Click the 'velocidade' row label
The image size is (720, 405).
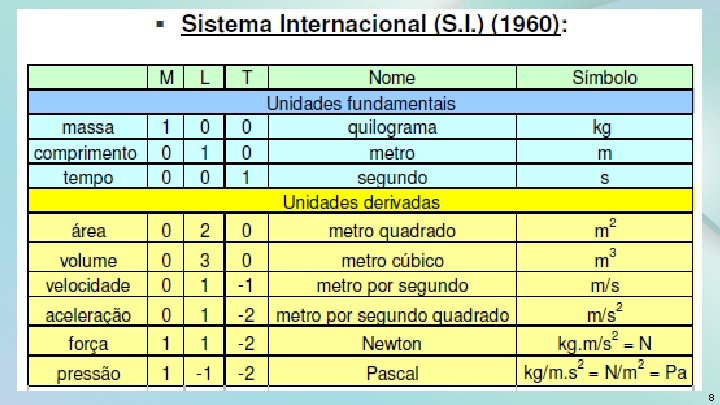[x=88, y=285]
